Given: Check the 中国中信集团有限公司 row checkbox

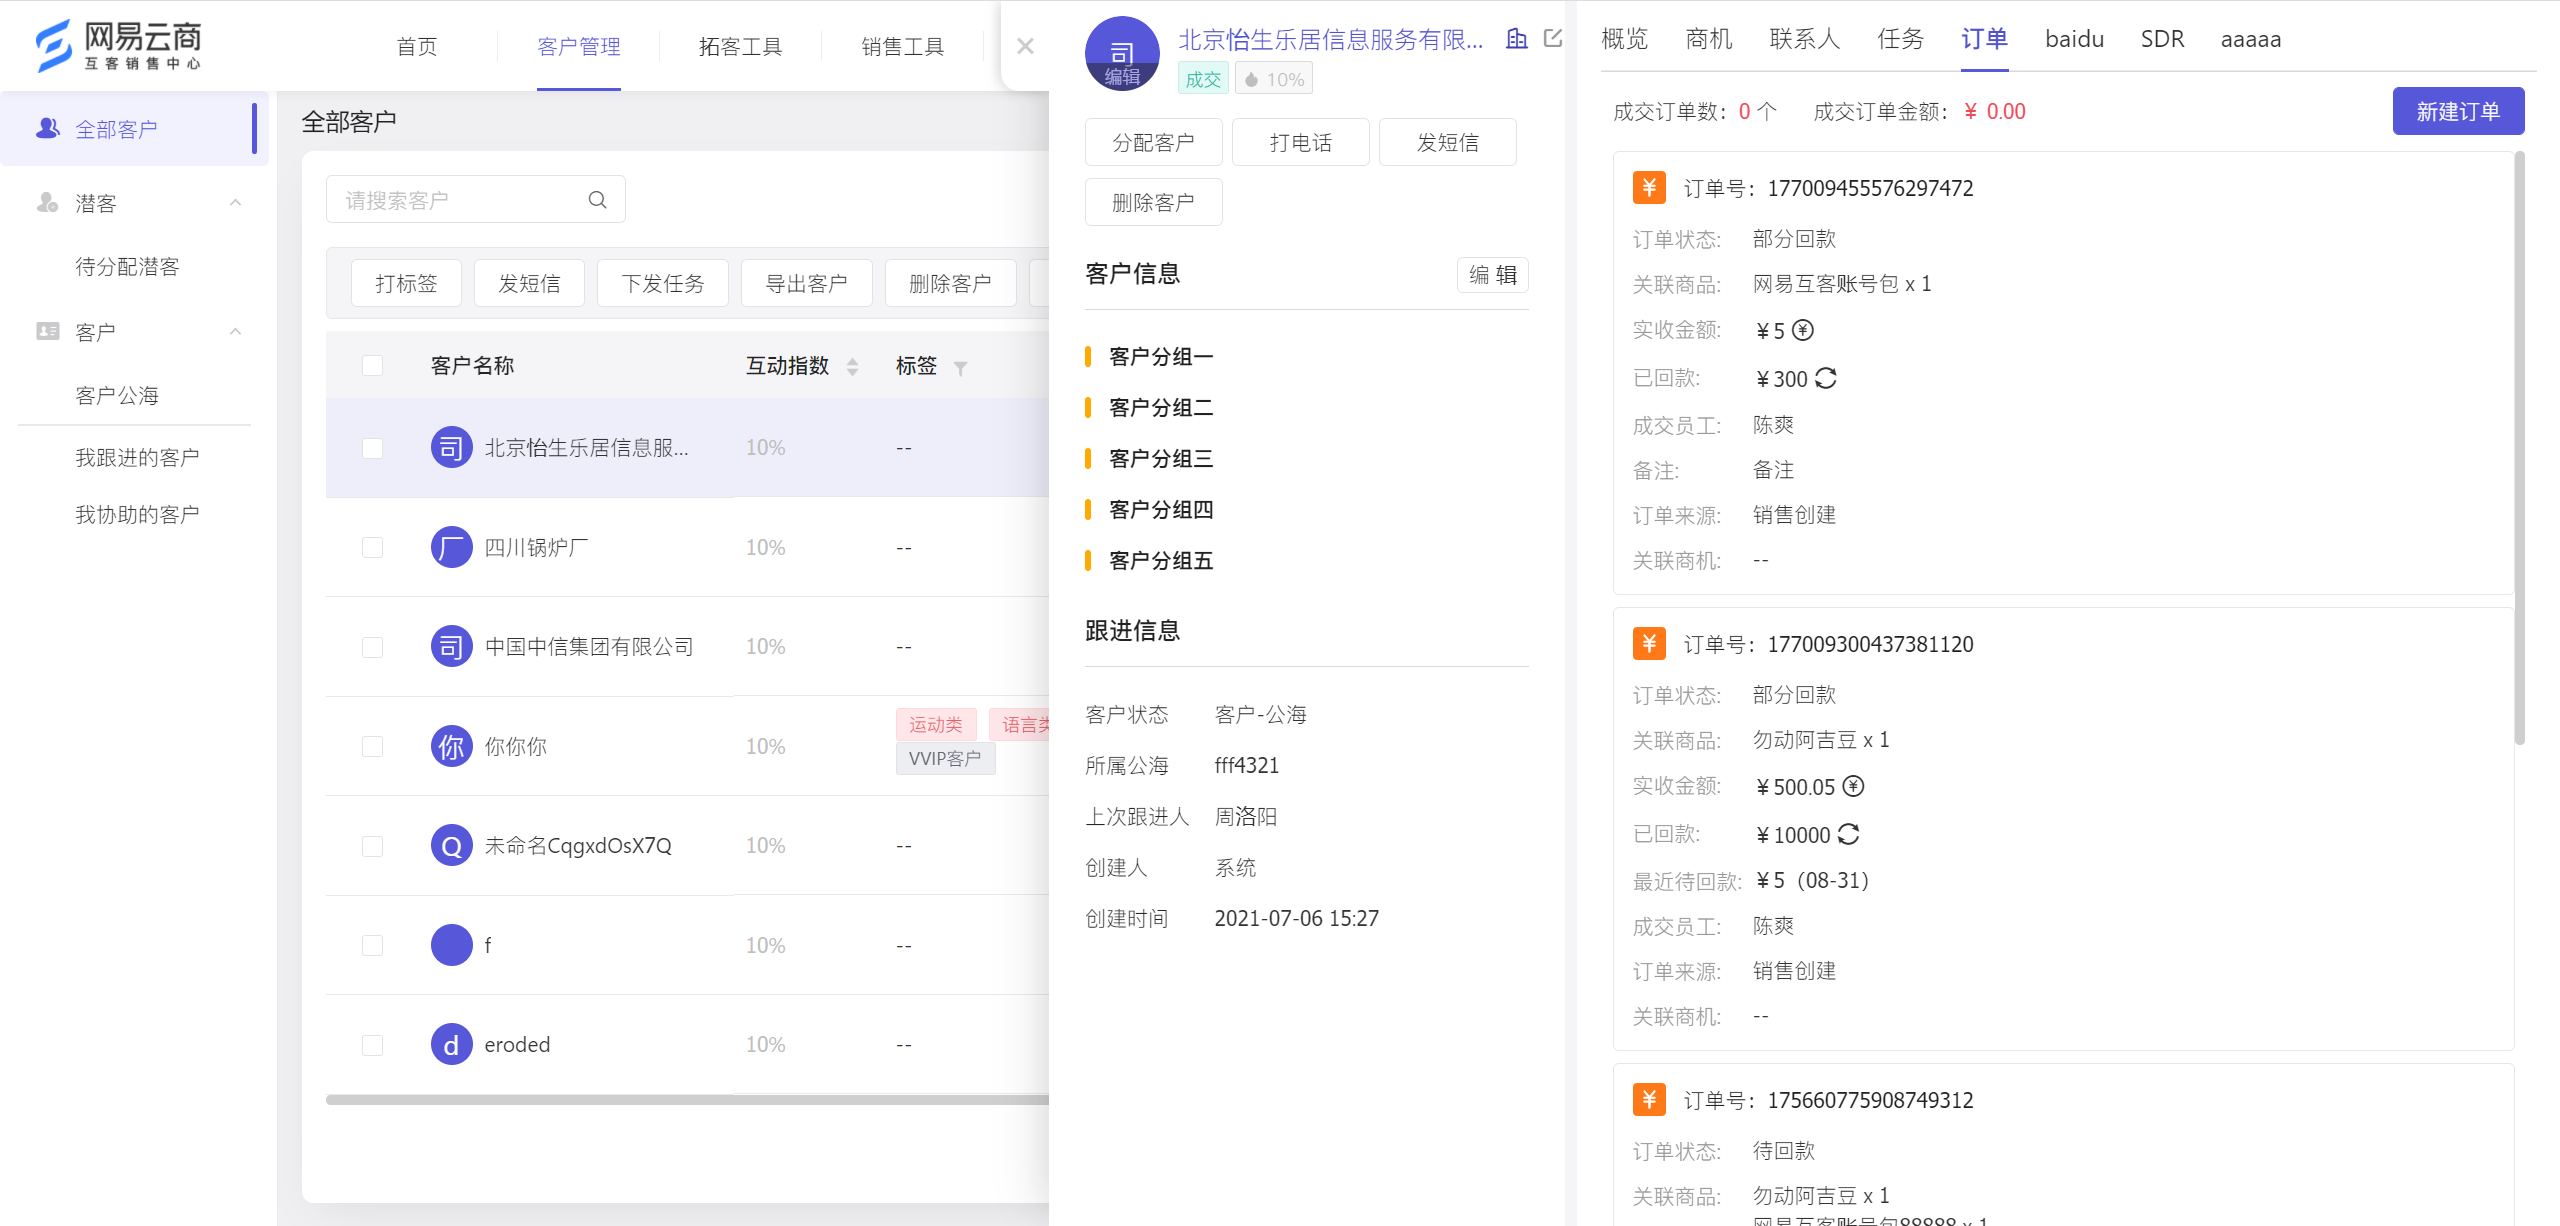Looking at the screenshot, I should click(x=372, y=647).
